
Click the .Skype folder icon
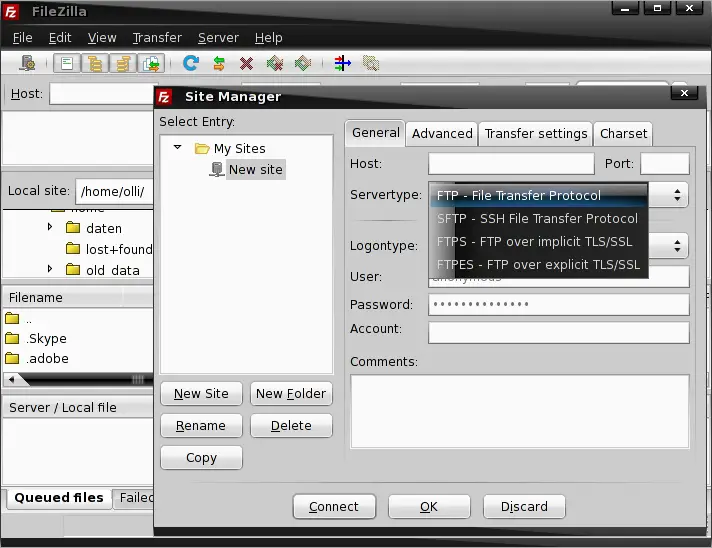click(x=12, y=338)
